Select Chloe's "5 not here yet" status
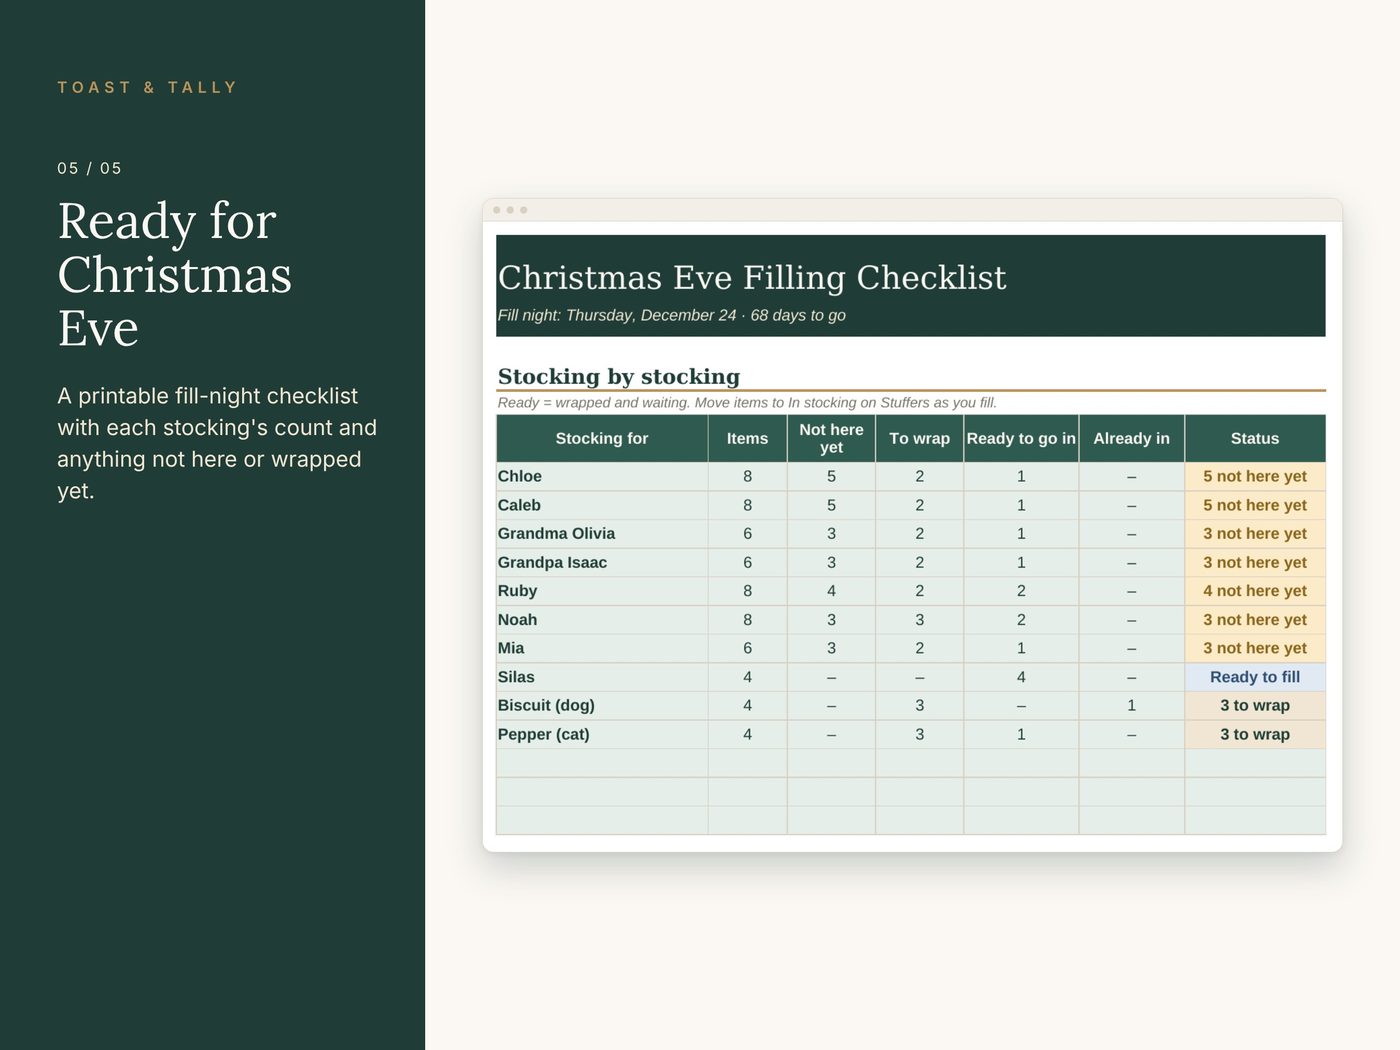 pyautogui.click(x=1255, y=476)
